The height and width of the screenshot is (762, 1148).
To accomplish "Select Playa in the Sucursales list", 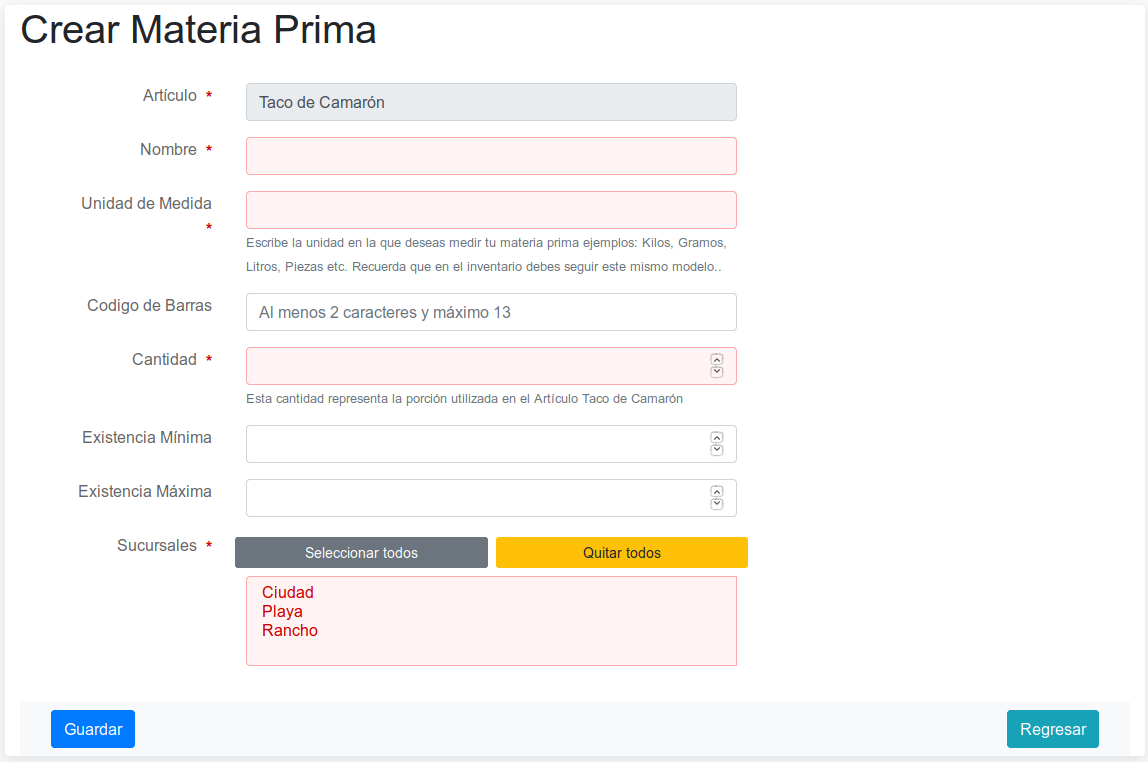I will pyautogui.click(x=283, y=612).
